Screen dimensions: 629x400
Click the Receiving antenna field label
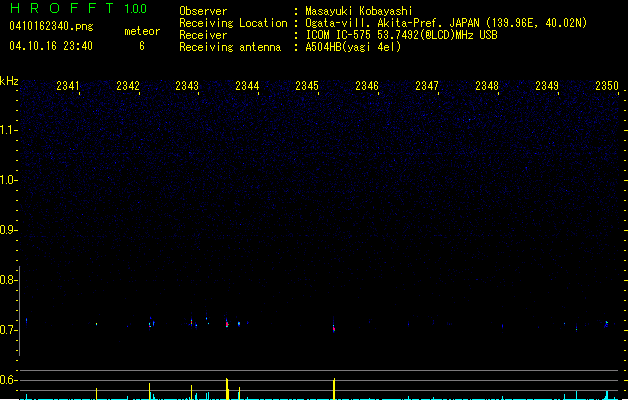(x=230, y=47)
